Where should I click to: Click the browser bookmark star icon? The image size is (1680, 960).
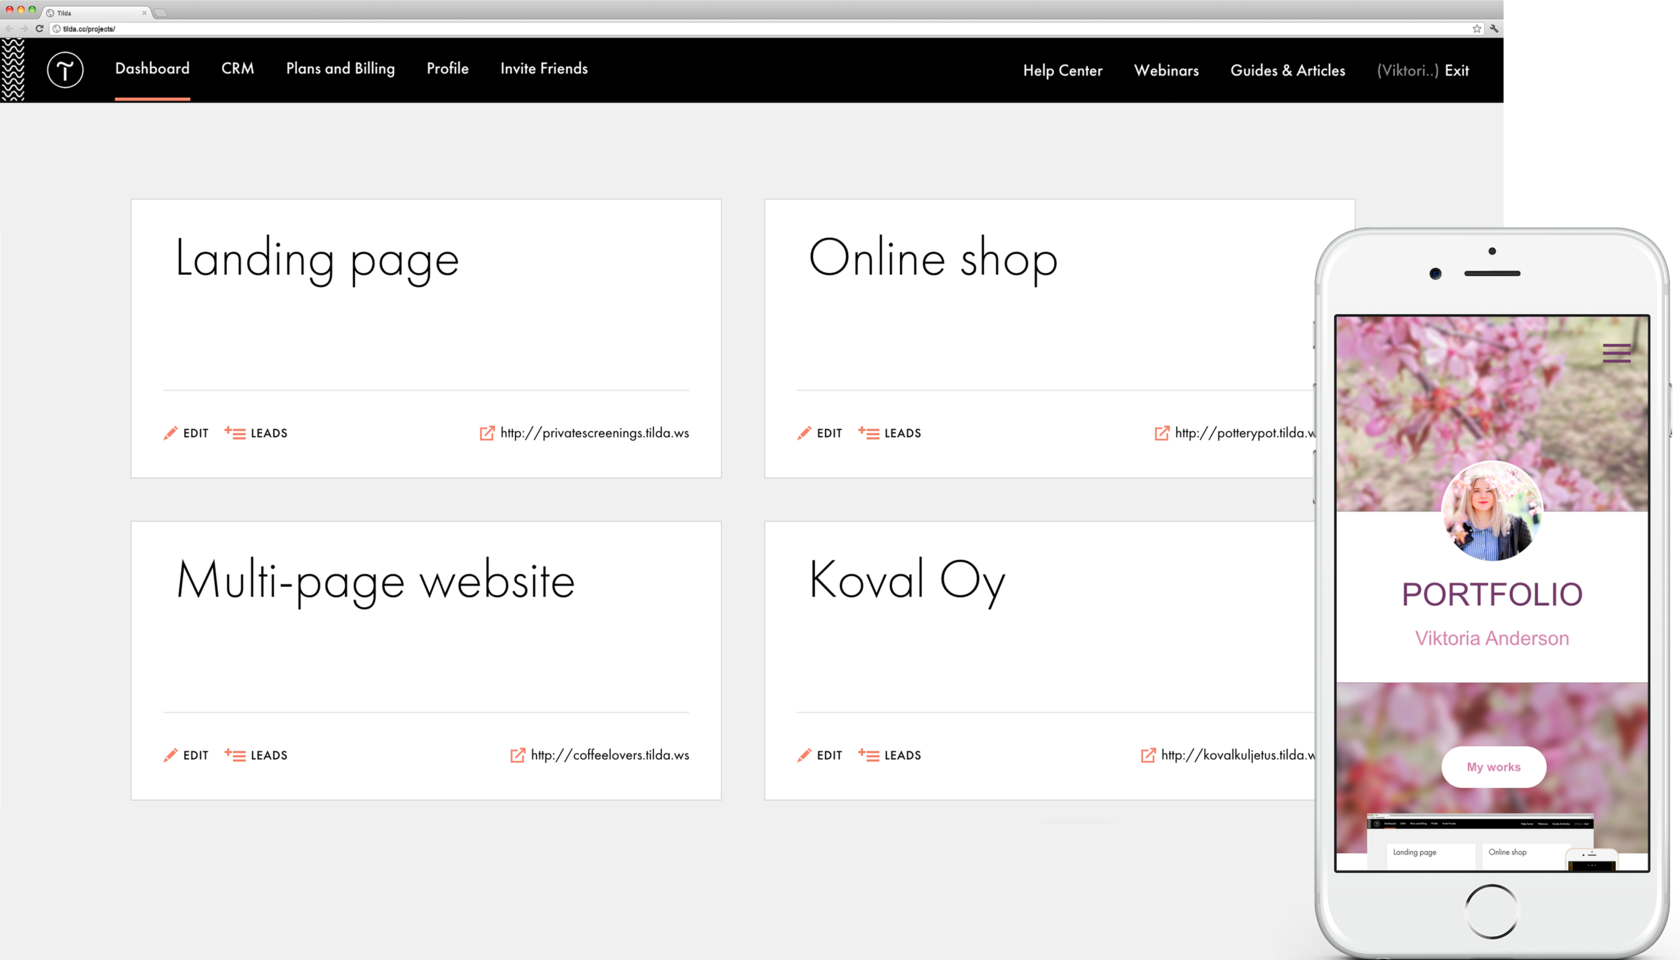pos(1476,29)
